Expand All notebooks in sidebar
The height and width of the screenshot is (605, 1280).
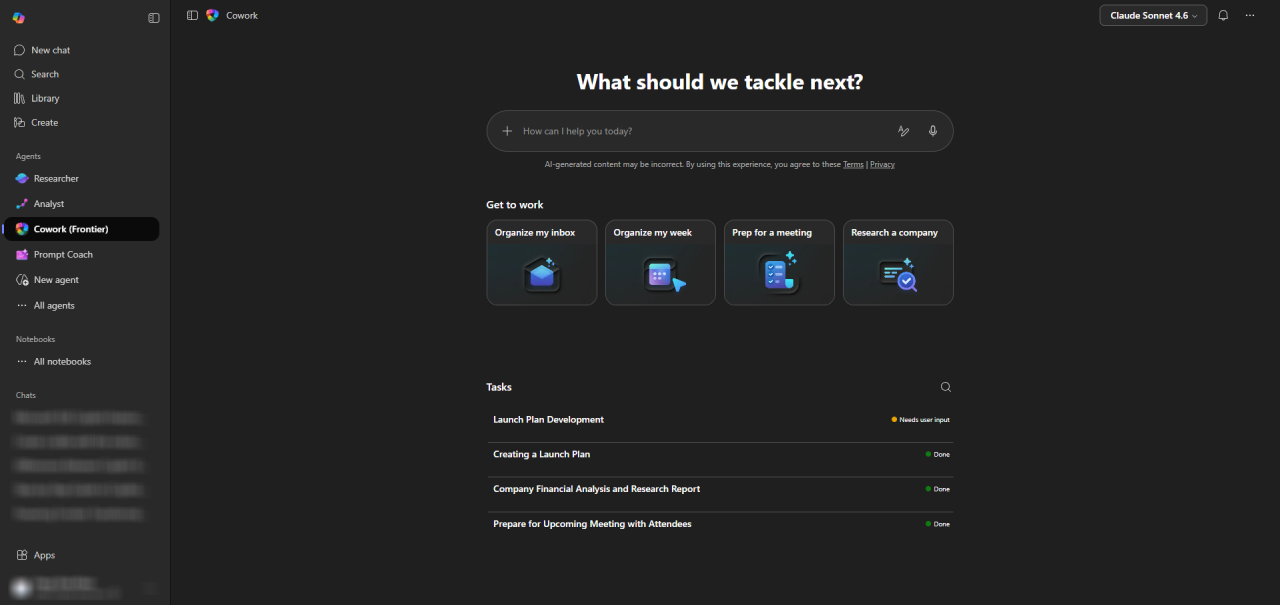coord(62,362)
